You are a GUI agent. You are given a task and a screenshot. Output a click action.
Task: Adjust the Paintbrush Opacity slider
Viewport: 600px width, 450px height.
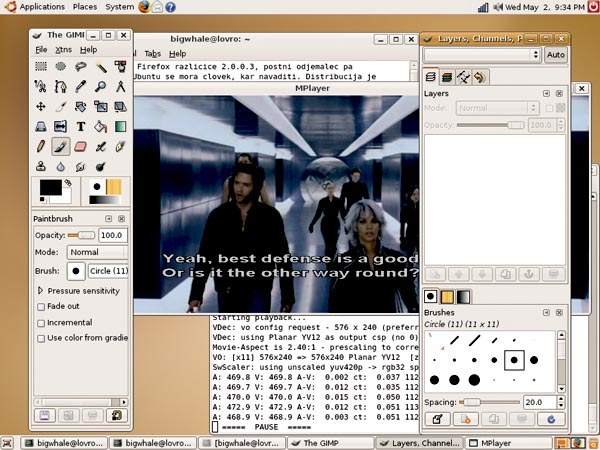81,235
